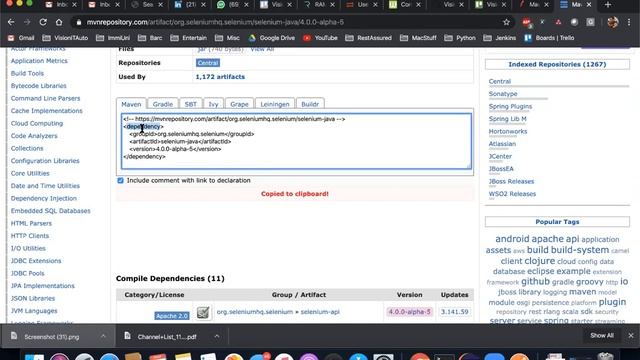640x360 pixels.
Task: Reload the current page
Action: (x=43, y=22)
